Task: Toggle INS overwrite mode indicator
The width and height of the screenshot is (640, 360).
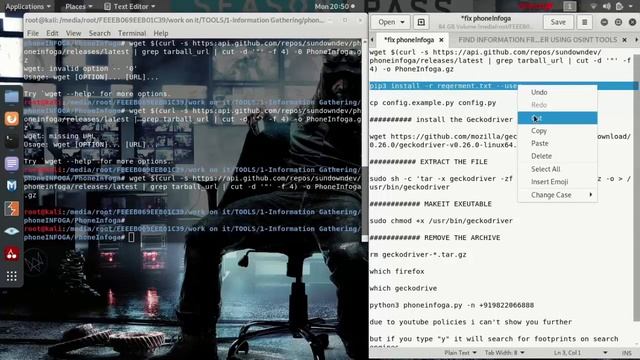Action: [627, 353]
